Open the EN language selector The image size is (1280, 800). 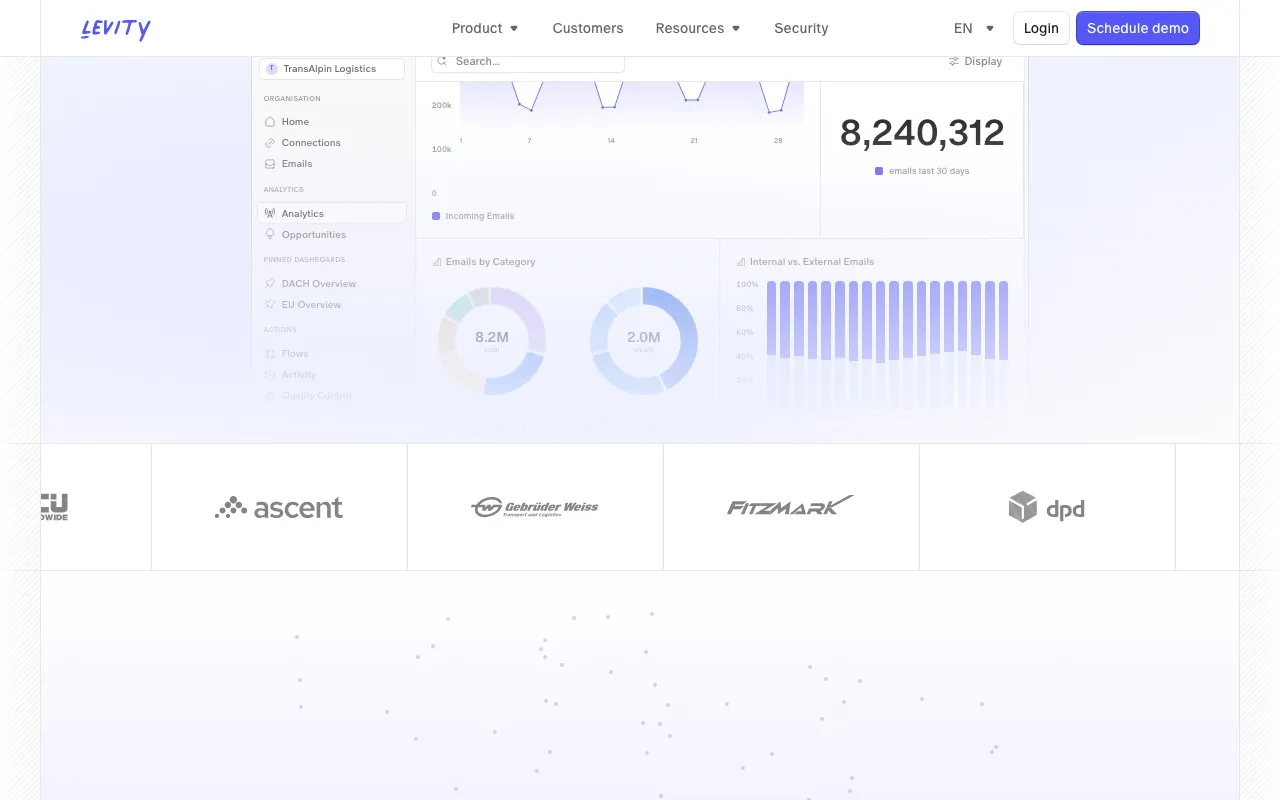[974, 28]
